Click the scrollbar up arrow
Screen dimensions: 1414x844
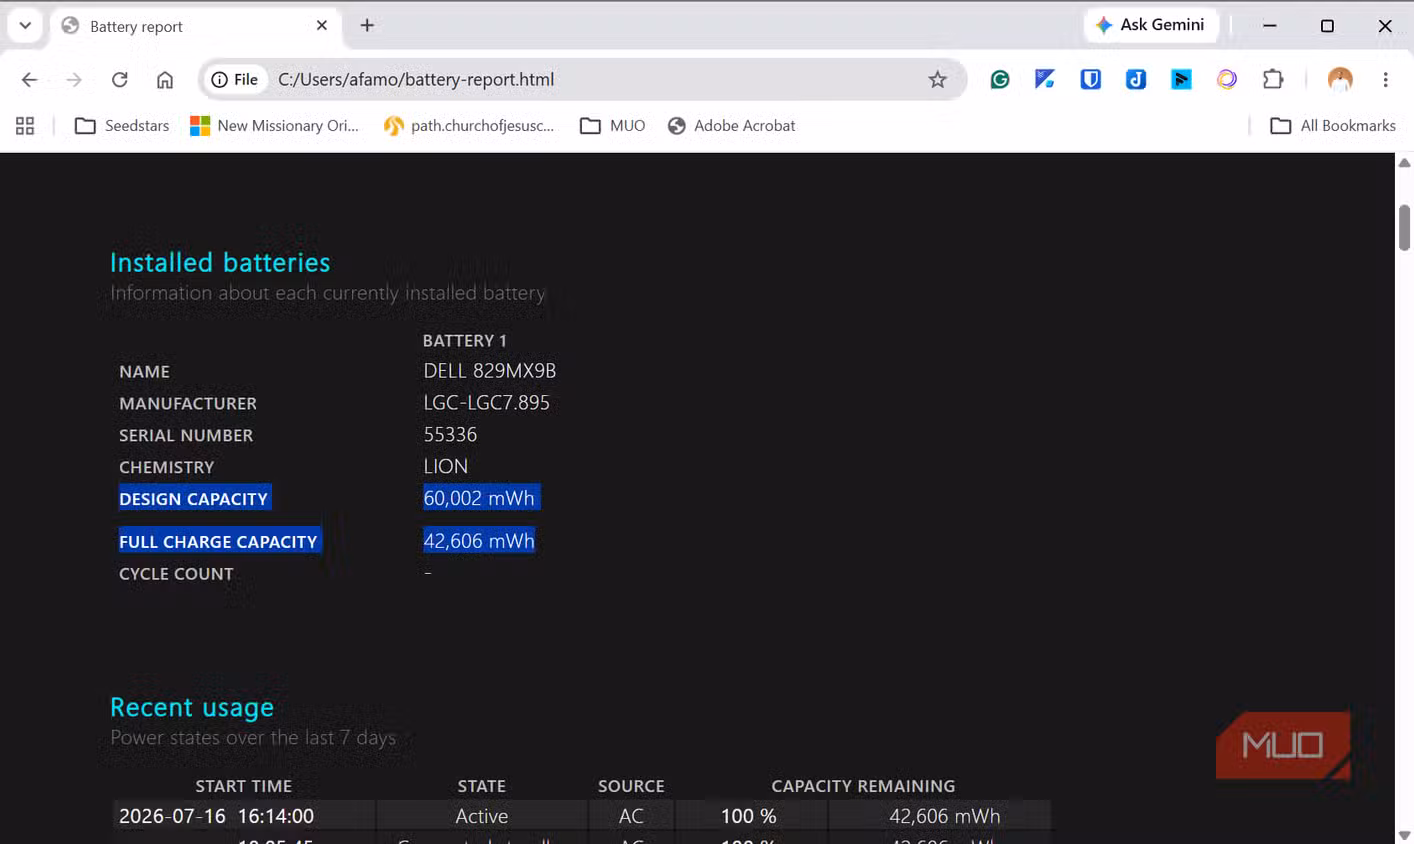(1404, 162)
